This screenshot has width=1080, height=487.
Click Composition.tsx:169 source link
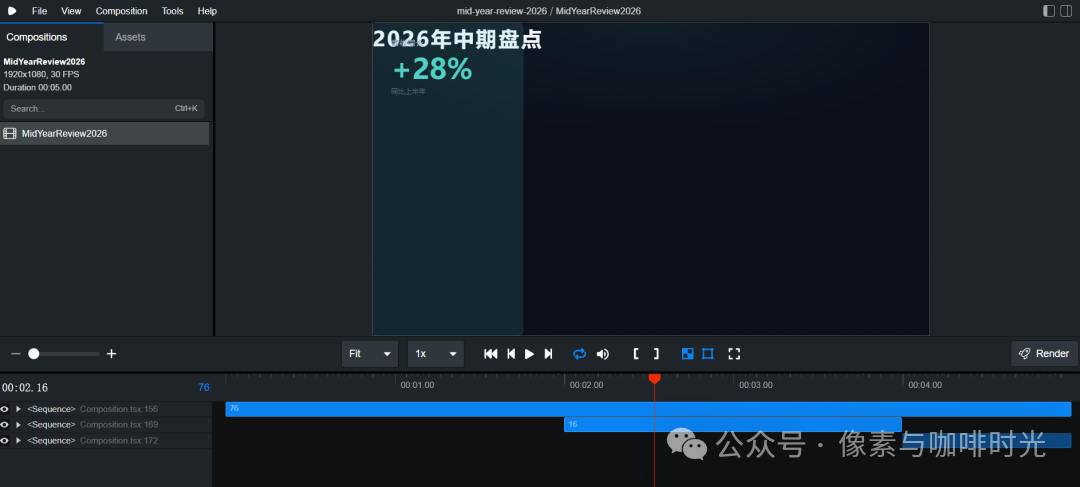(118, 425)
